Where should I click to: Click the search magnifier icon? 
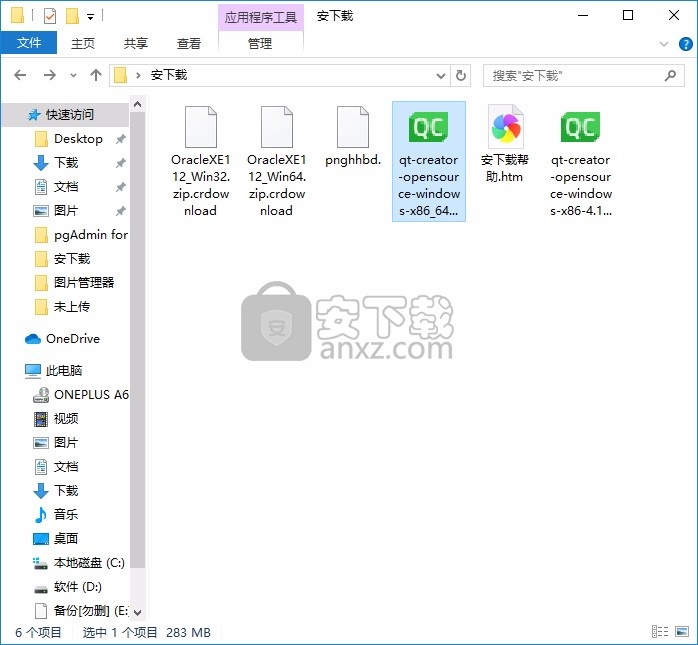(x=670, y=75)
